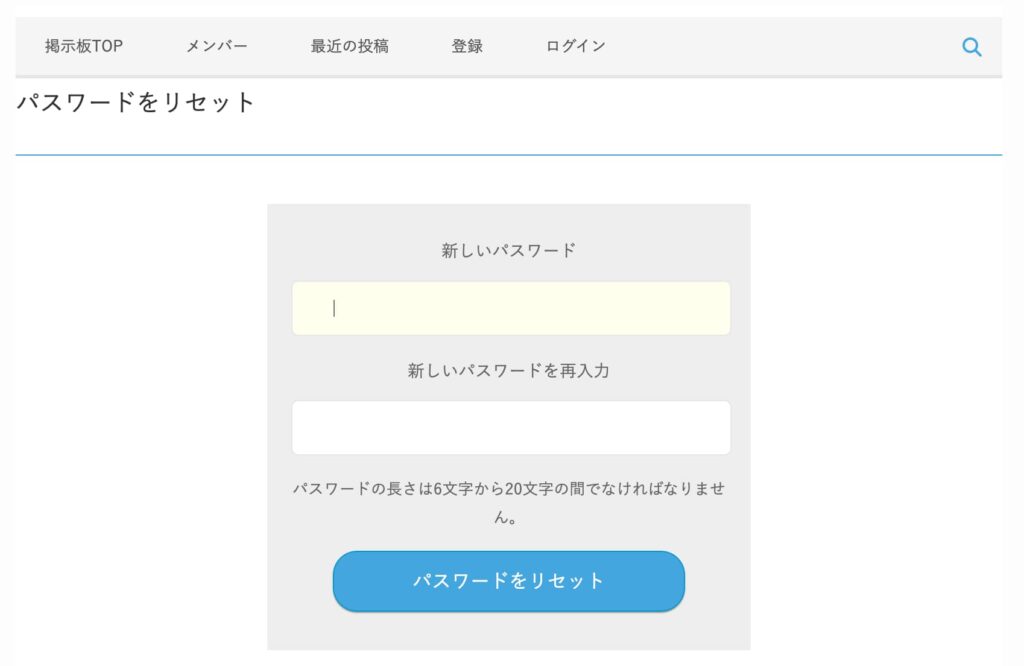This screenshot has height=666, width=1024.
Task: Select 登録 in the top menu
Action: [x=467, y=46]
